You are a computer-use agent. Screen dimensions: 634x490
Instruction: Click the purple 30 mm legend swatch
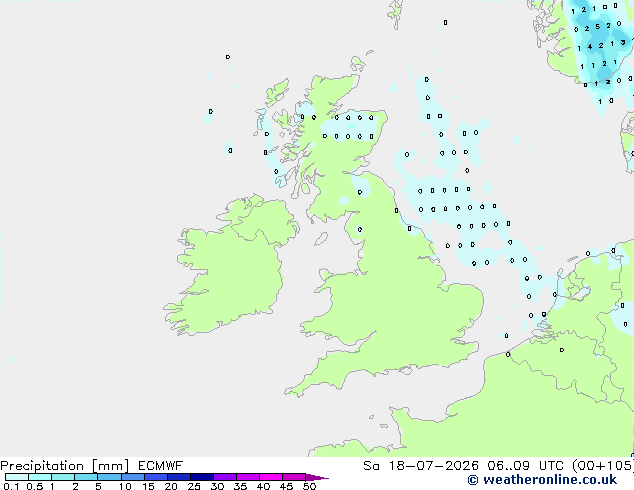[225, 477]
